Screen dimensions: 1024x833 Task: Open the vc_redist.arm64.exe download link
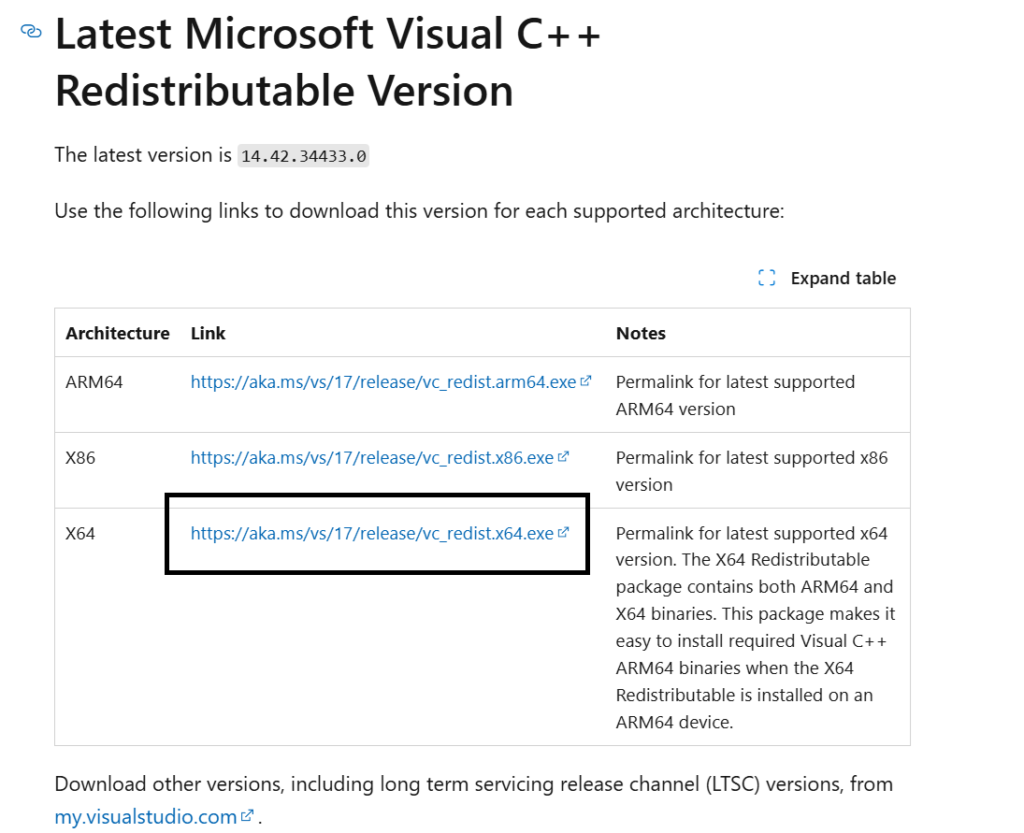pos(383,382)
